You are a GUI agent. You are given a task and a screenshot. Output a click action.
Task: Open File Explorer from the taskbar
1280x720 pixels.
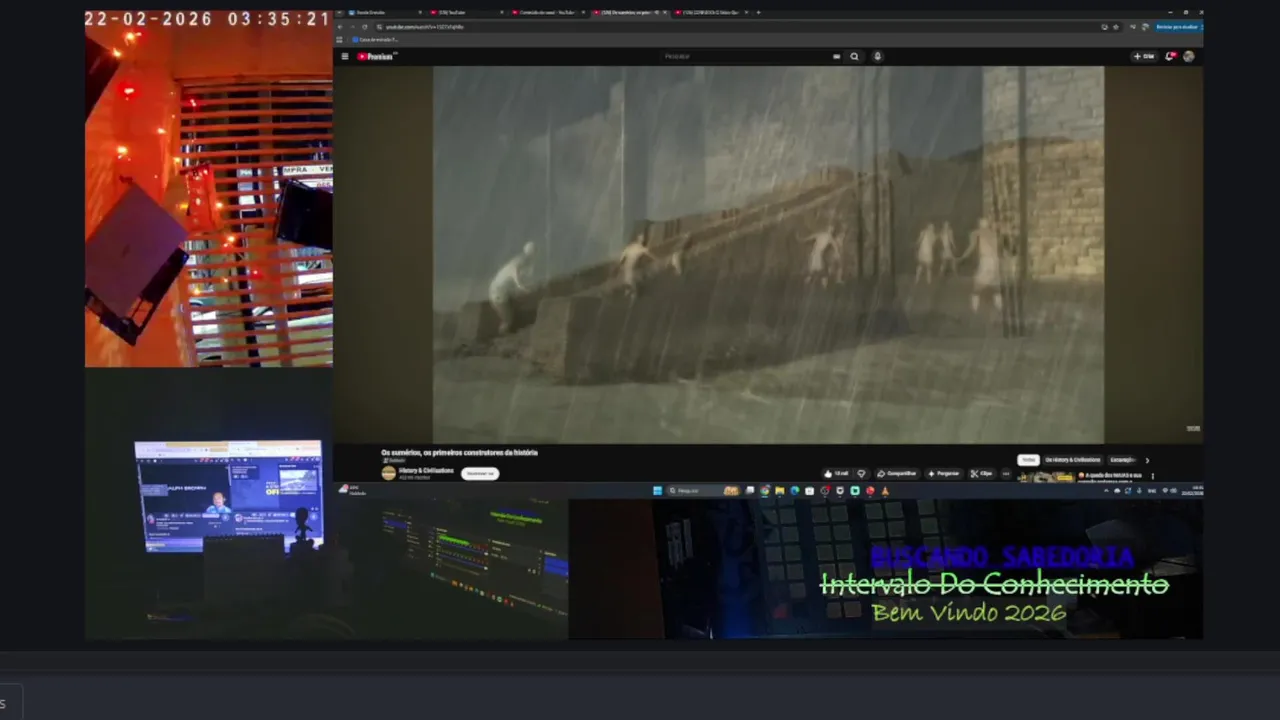tap(780, 490)
